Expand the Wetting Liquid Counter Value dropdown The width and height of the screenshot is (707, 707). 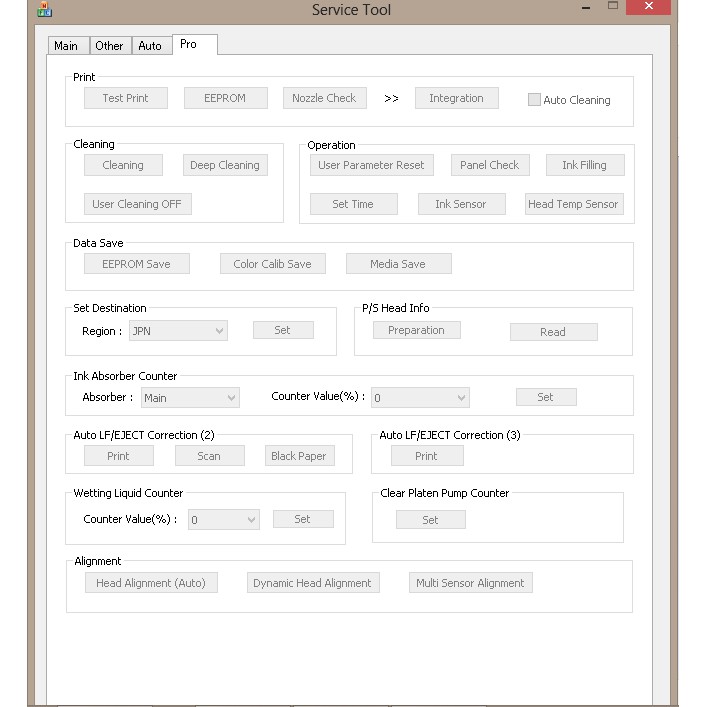point(224,520)
